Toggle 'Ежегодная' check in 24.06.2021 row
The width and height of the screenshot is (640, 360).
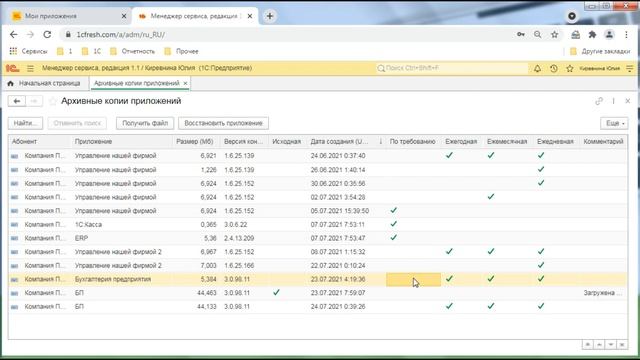pos(449,156)
